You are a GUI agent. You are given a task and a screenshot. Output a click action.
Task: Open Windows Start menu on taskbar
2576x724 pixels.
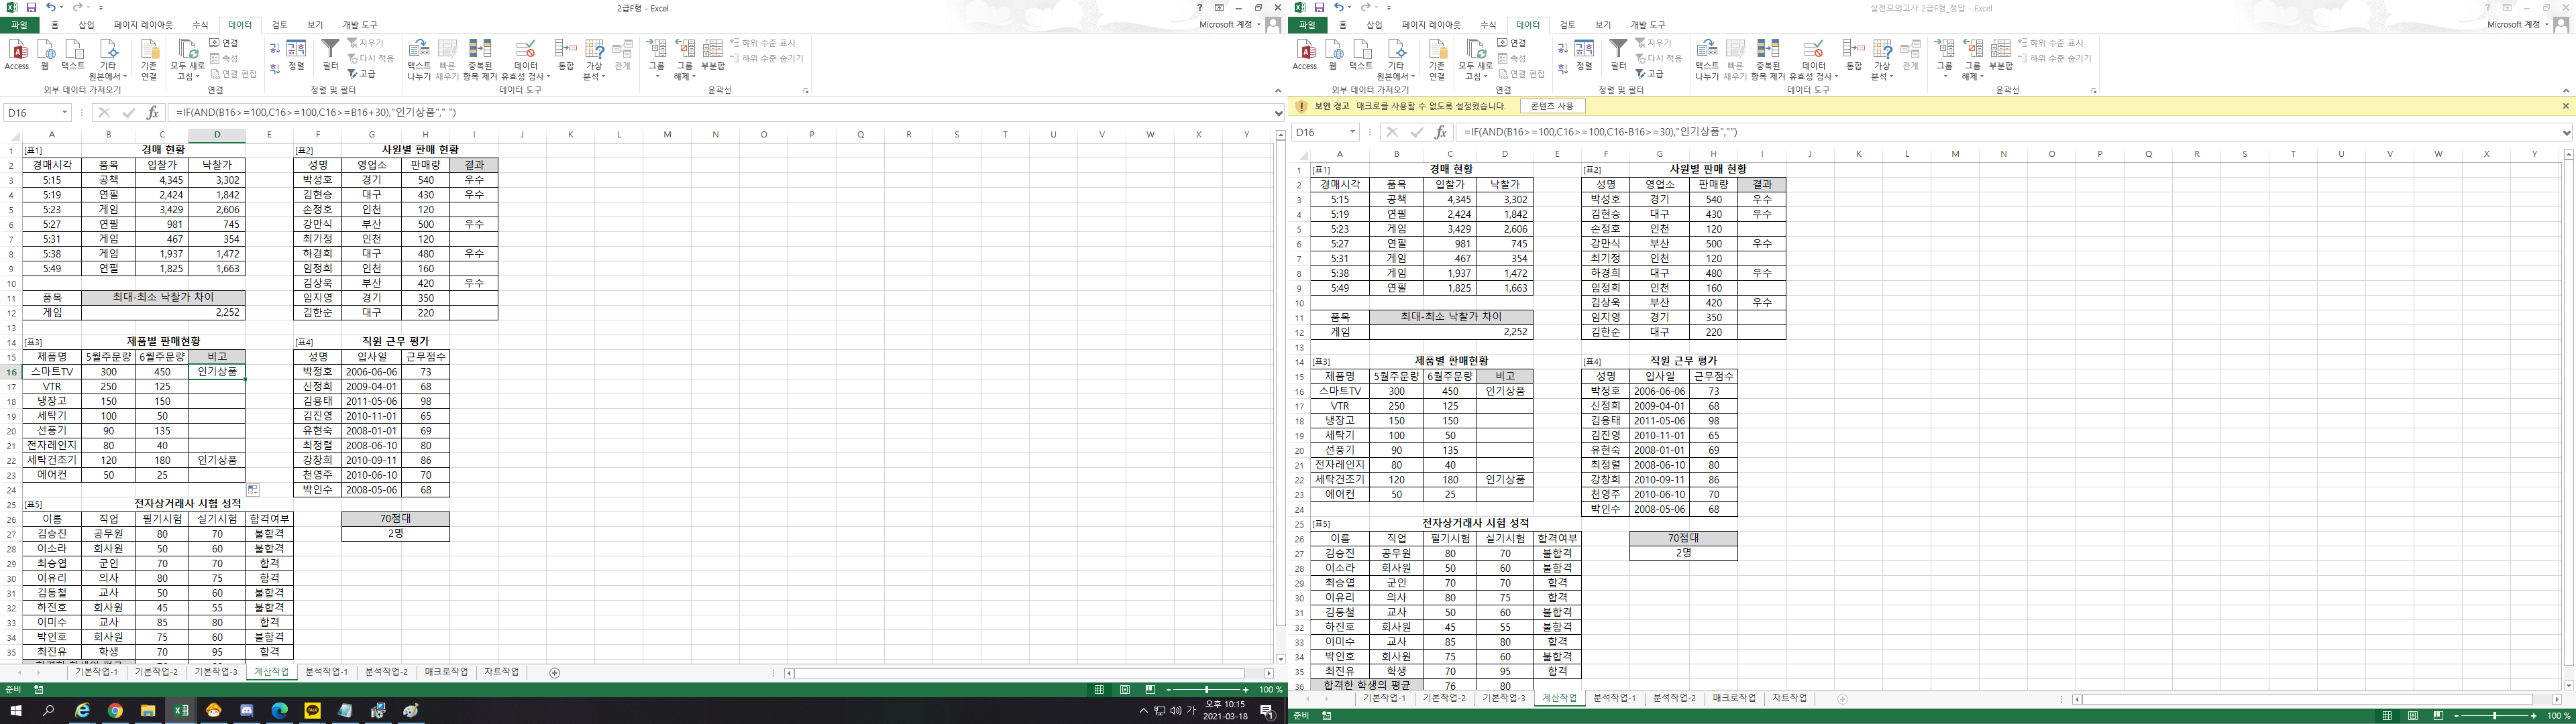click(16, 711)
